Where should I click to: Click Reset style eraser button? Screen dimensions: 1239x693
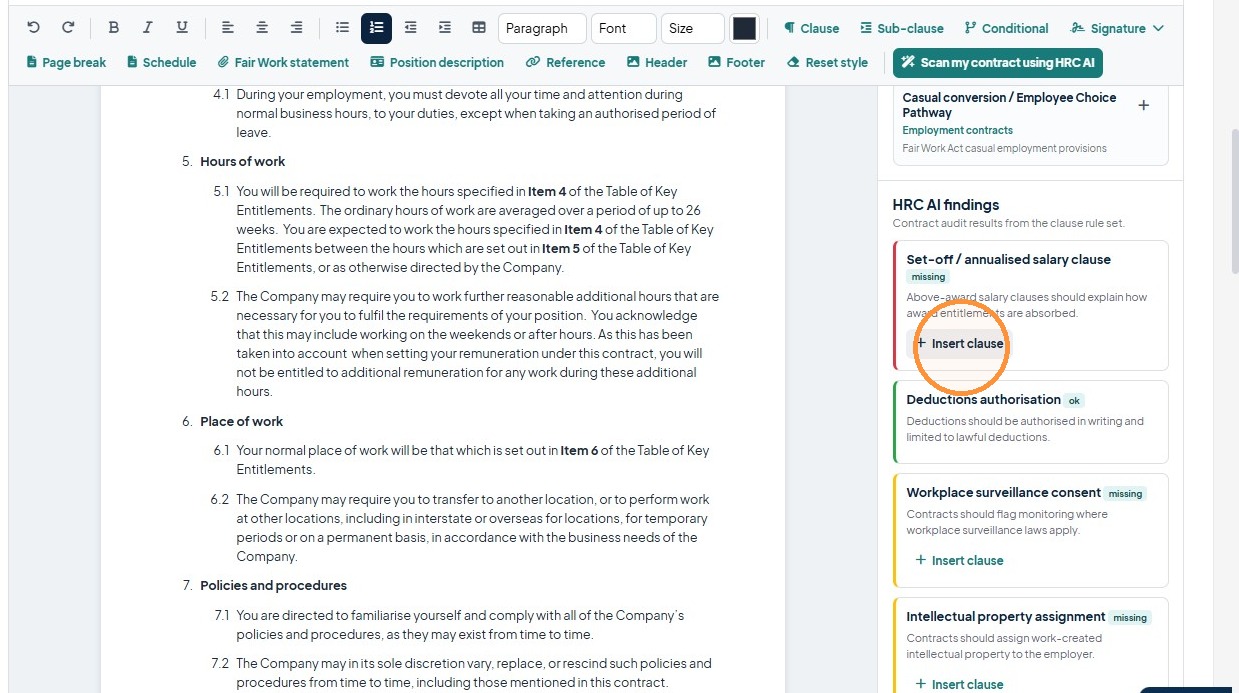[x=827, y=62]
